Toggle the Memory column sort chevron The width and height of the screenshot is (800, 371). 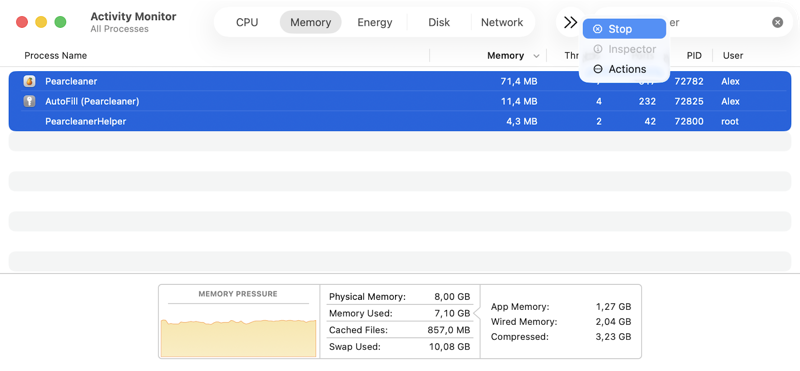(x=536, y=56)
